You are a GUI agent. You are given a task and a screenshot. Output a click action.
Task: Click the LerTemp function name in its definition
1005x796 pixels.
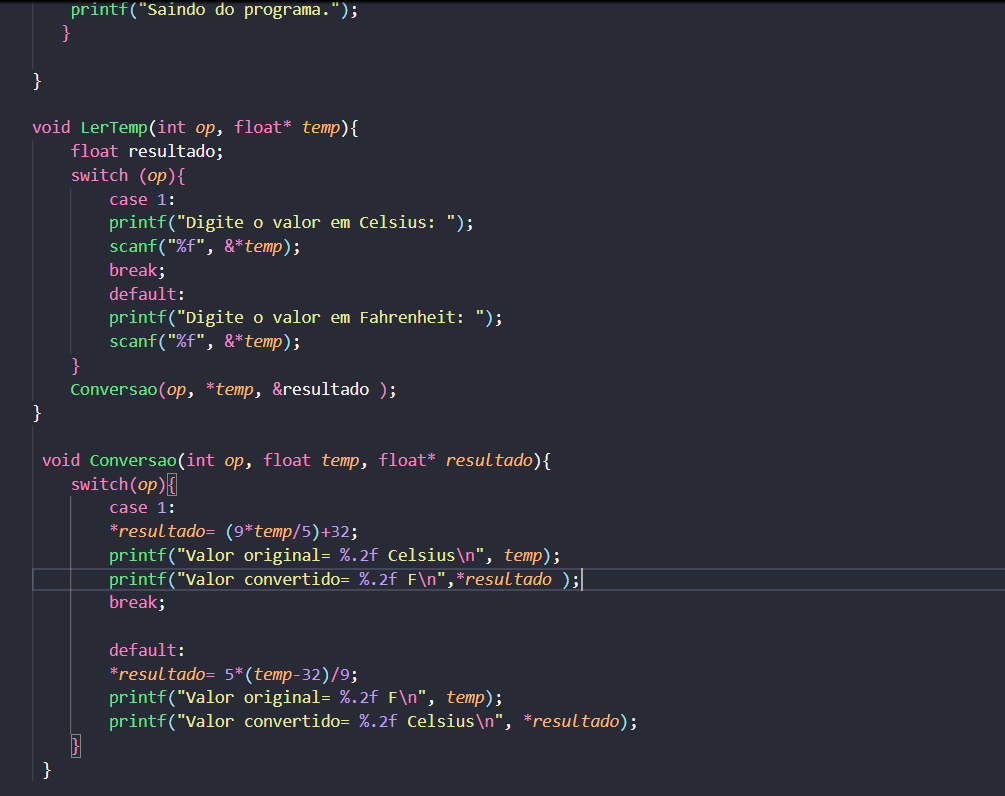[x=114, y=128]
